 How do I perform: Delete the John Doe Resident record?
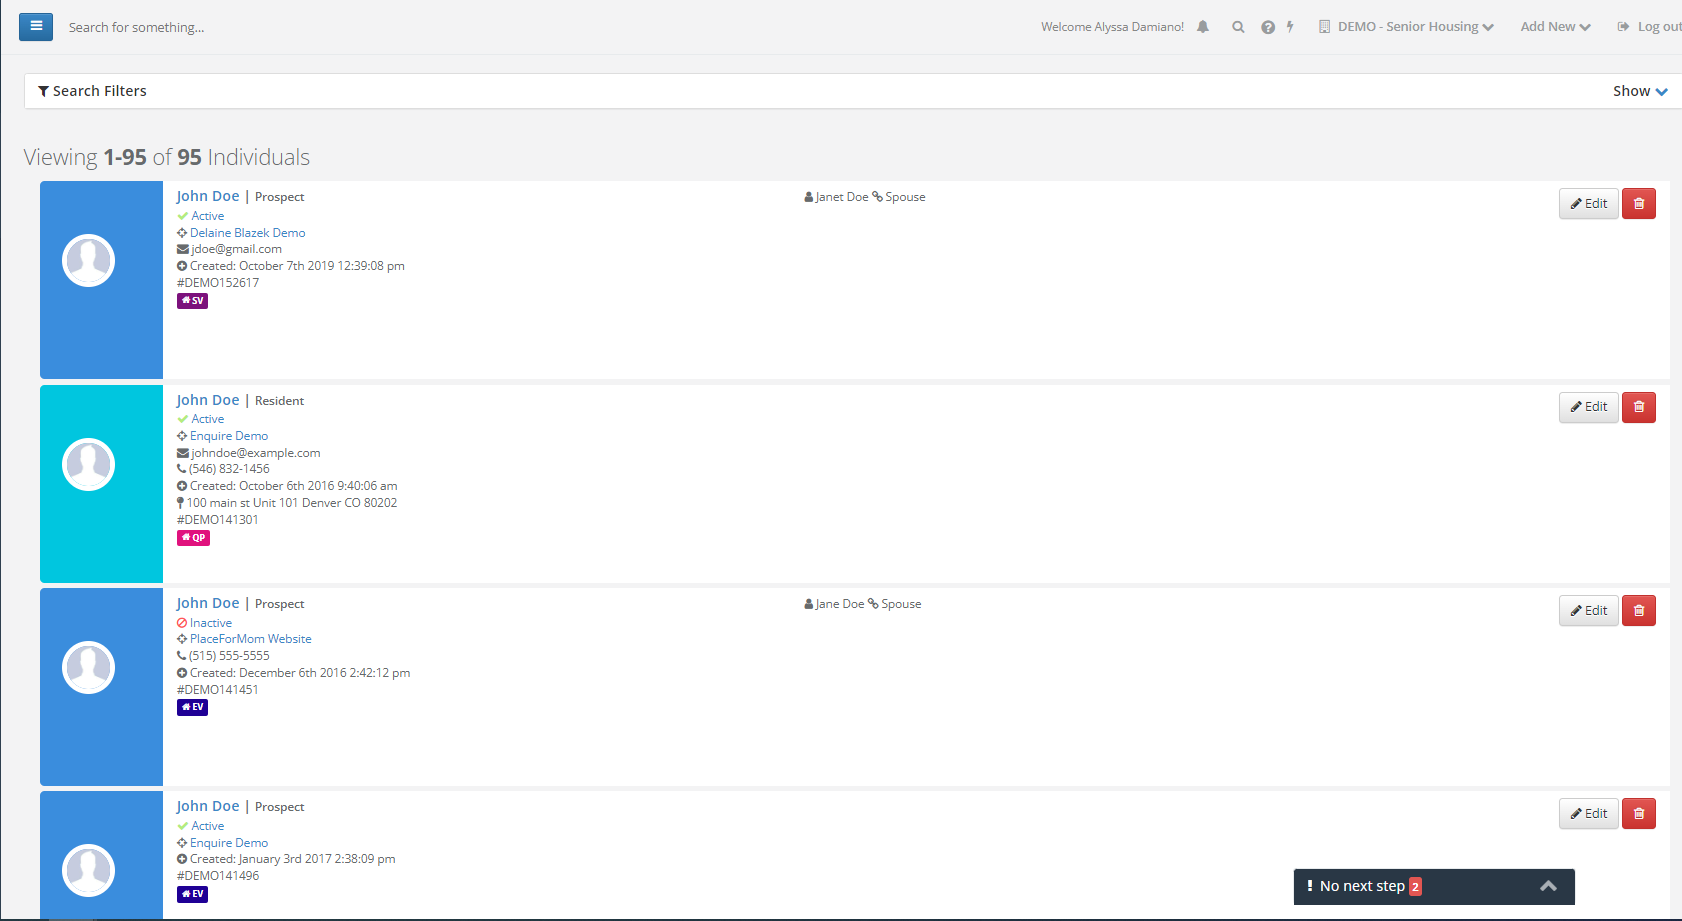coord(1638,407)
